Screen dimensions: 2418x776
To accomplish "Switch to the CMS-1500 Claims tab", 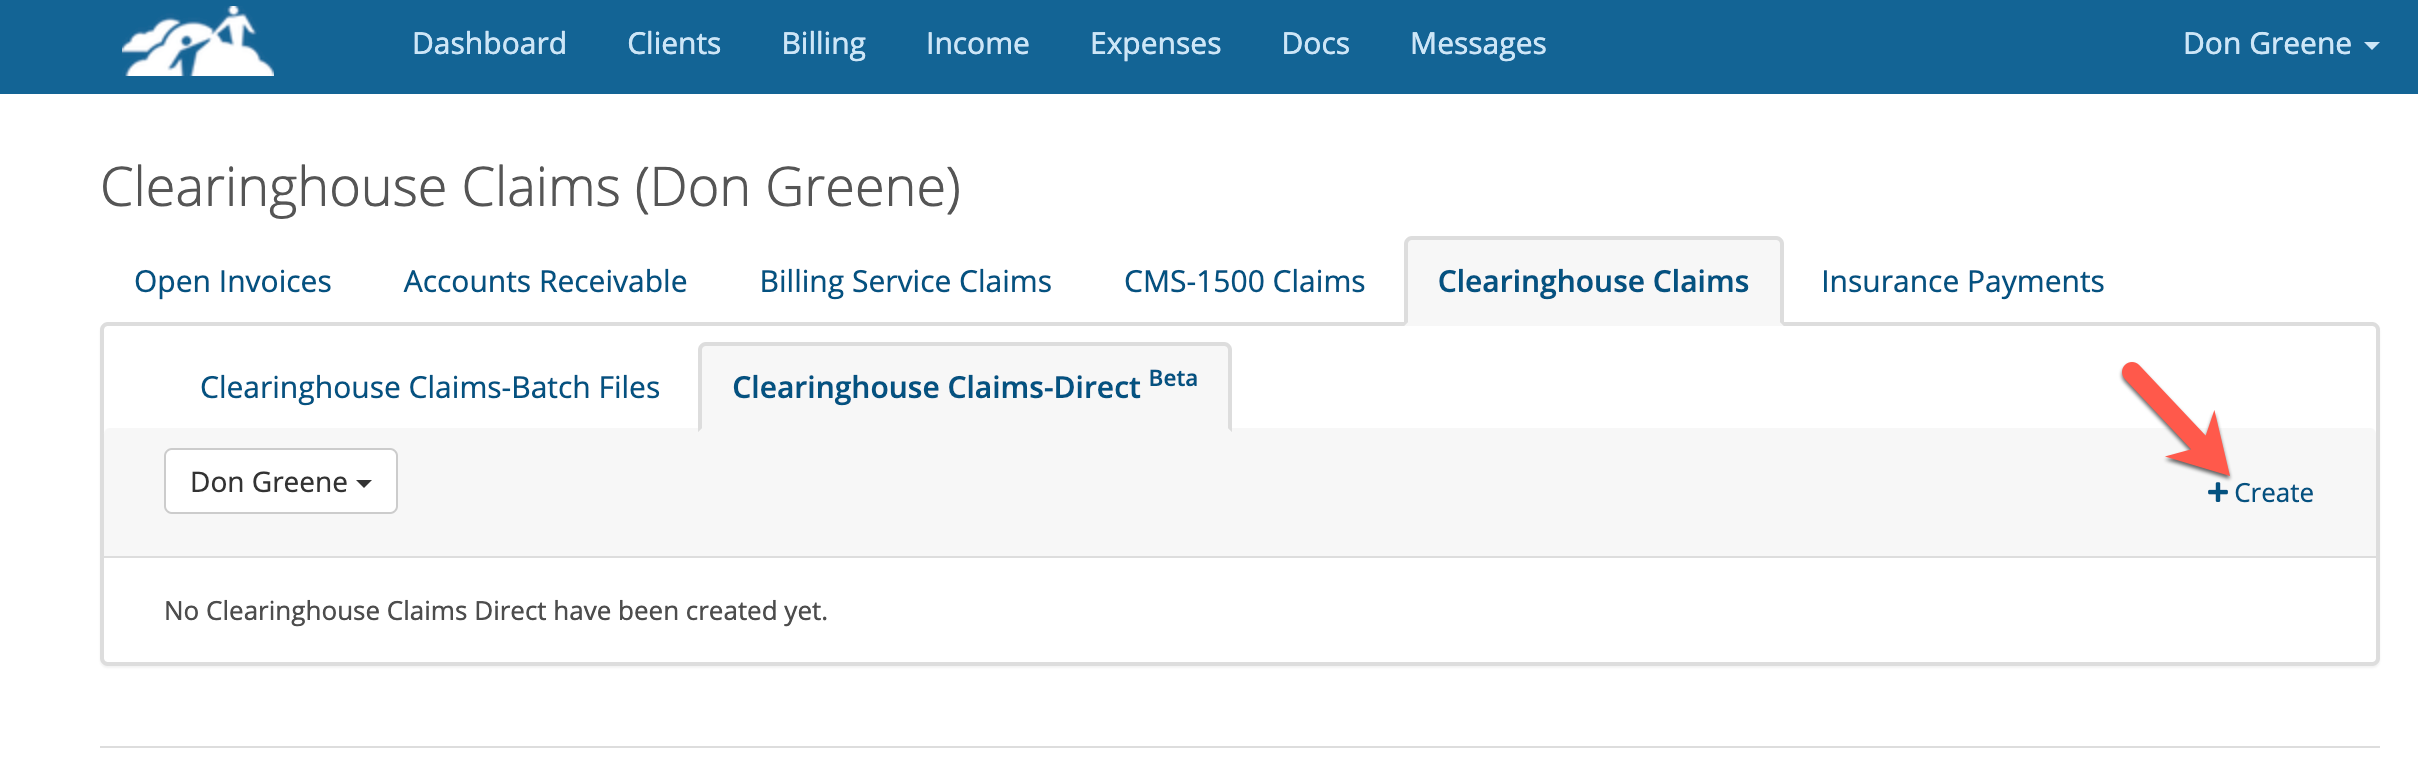I will point(1244,281).
